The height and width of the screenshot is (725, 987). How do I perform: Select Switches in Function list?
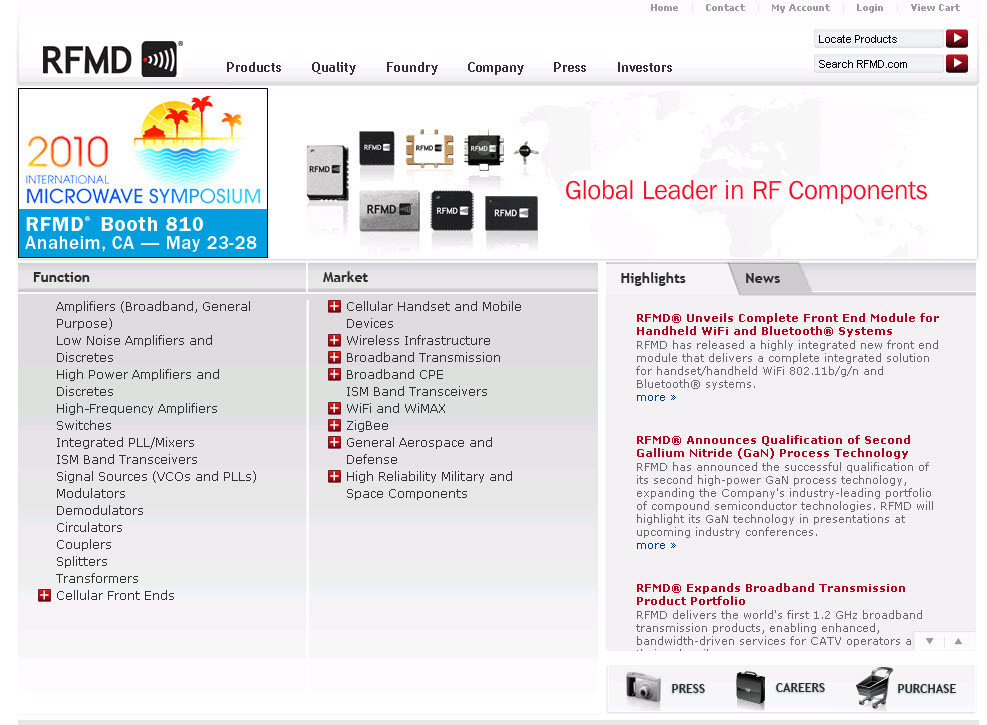(84, 425)
